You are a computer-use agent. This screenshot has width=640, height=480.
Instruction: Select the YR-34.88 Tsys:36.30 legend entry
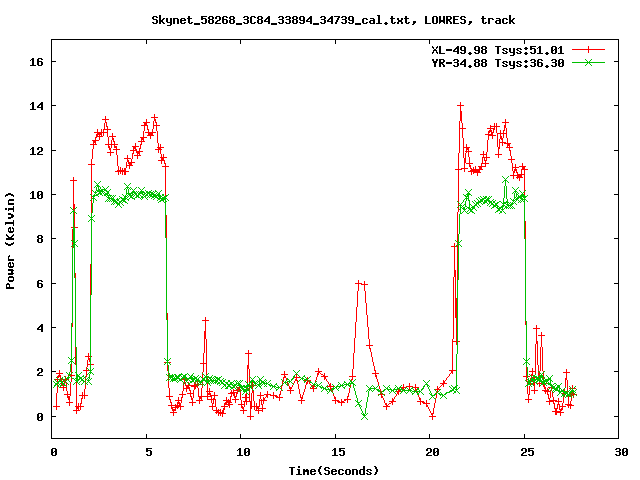(498, 63)
